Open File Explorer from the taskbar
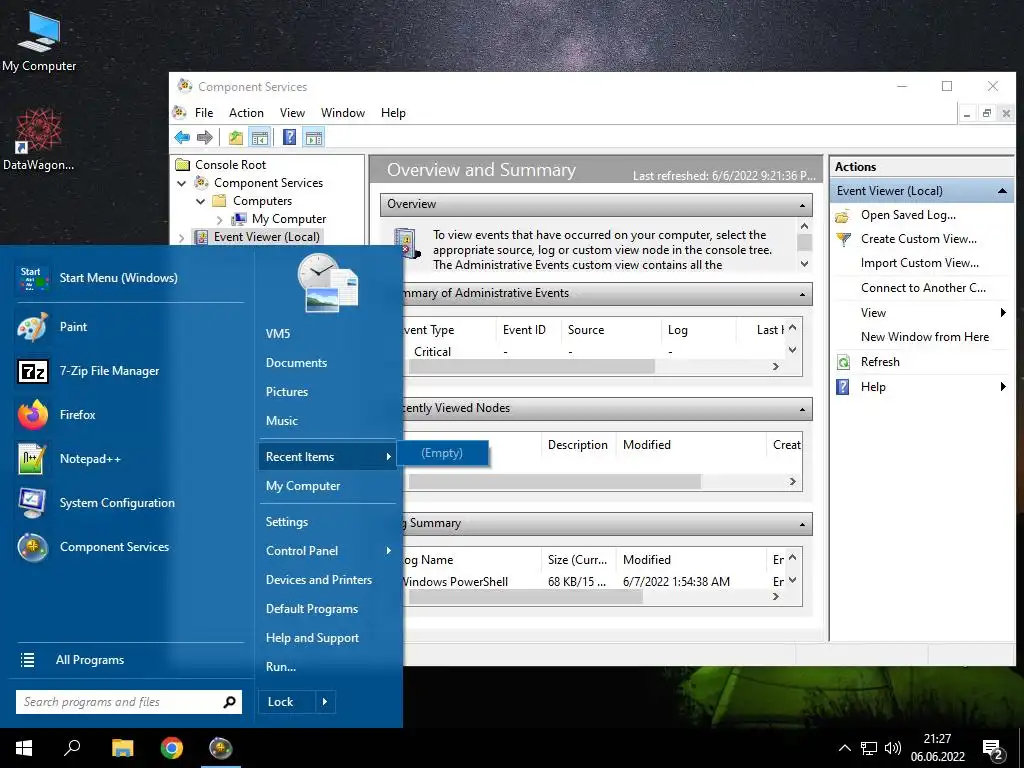The width and height of the screenshot is (1024, 768). pyautogui.click(x=122, y=748)
